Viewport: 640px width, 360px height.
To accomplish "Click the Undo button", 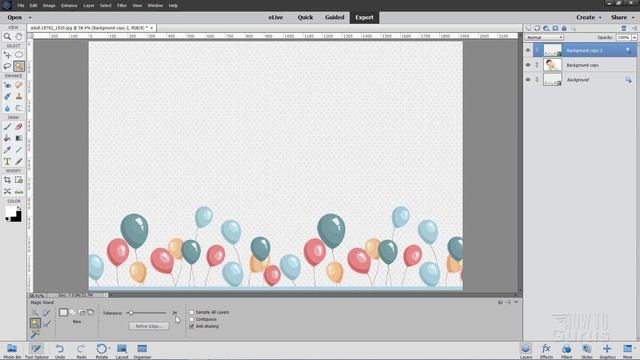I will click(60, 351).
